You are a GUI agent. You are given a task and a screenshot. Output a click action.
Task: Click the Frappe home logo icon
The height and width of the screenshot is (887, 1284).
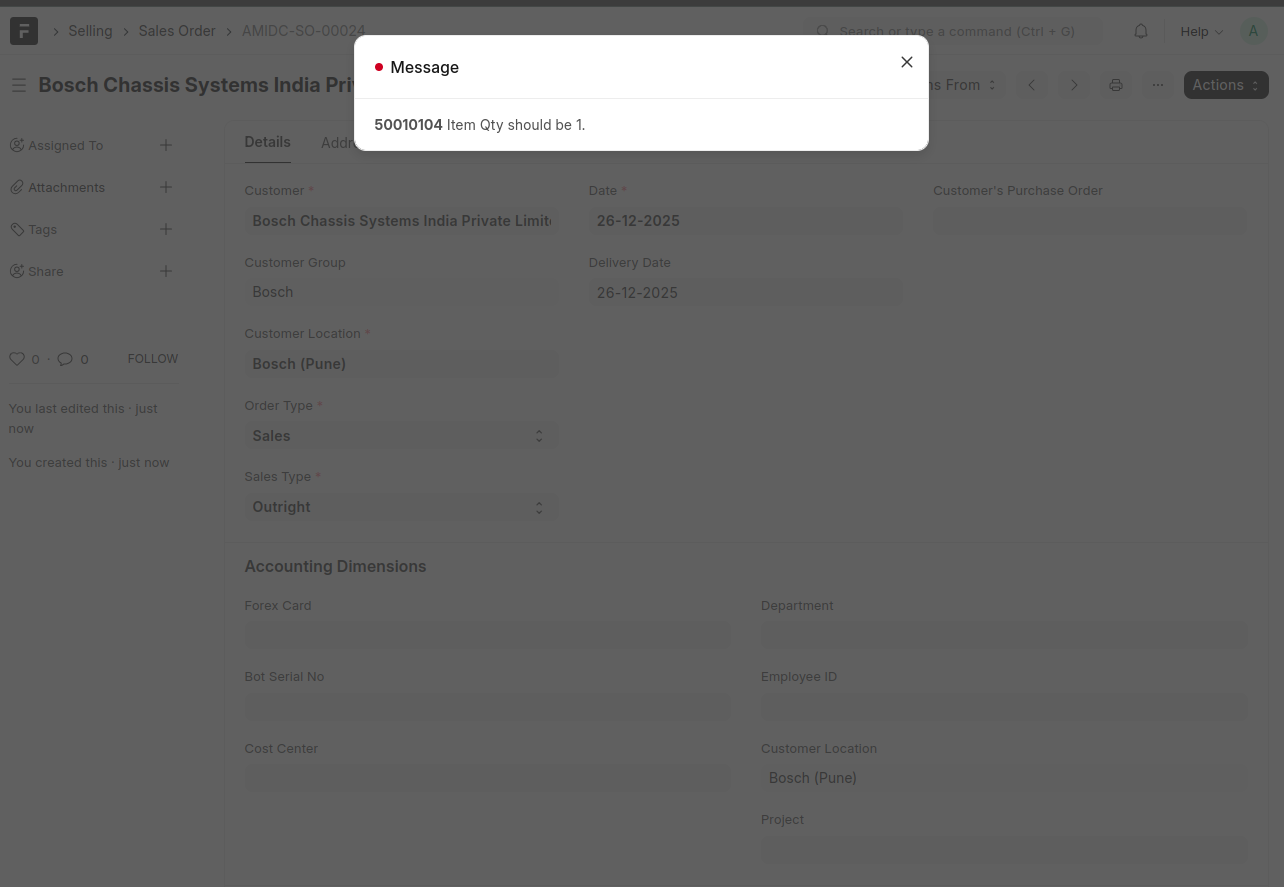[x=24, y=31]
